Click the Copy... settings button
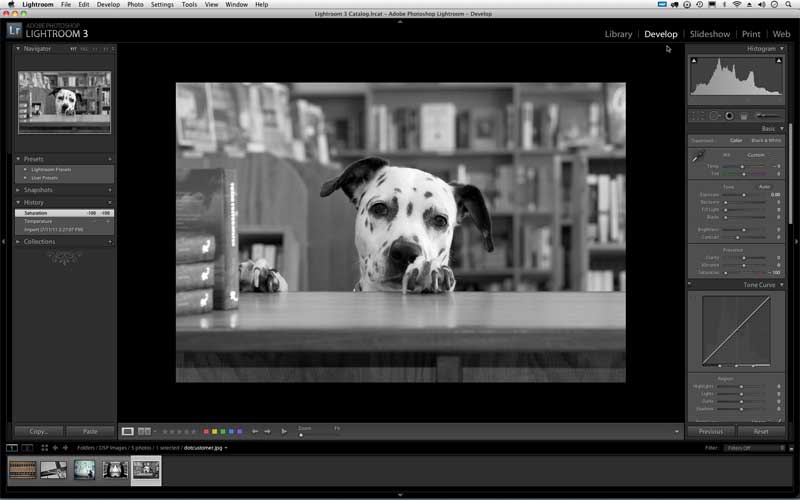 click(39, 431)
